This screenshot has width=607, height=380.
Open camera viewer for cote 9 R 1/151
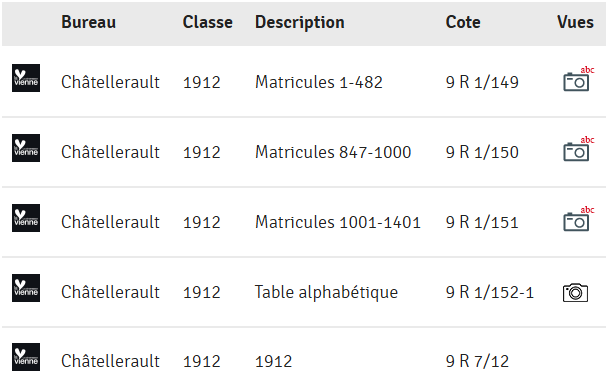[578, 219]
